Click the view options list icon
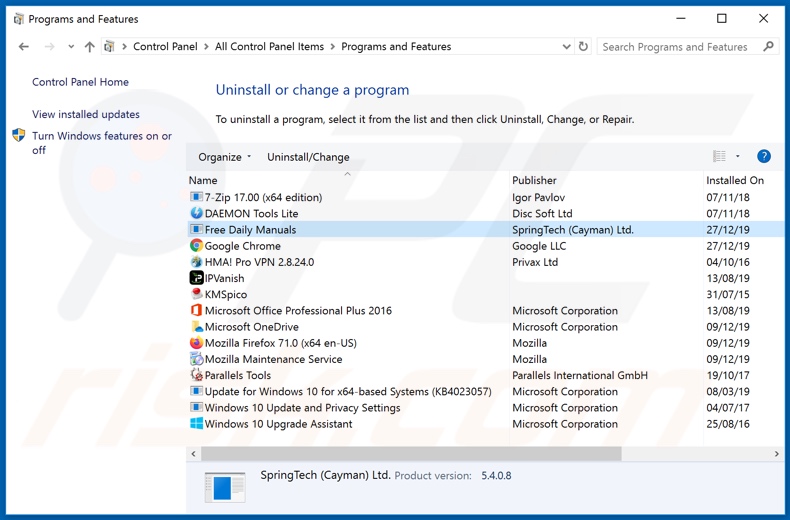Image resolution: width=790 pixels, height=520 pixels. point(719,157)
